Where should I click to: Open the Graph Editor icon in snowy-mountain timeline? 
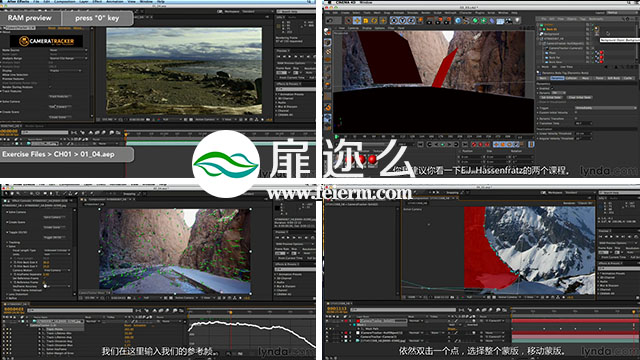pyautogui.click(x=504, y=311)
